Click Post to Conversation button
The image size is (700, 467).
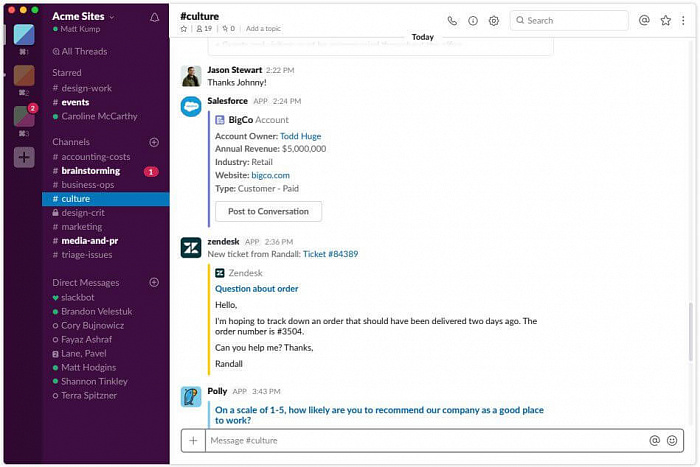tap(268, 211)
